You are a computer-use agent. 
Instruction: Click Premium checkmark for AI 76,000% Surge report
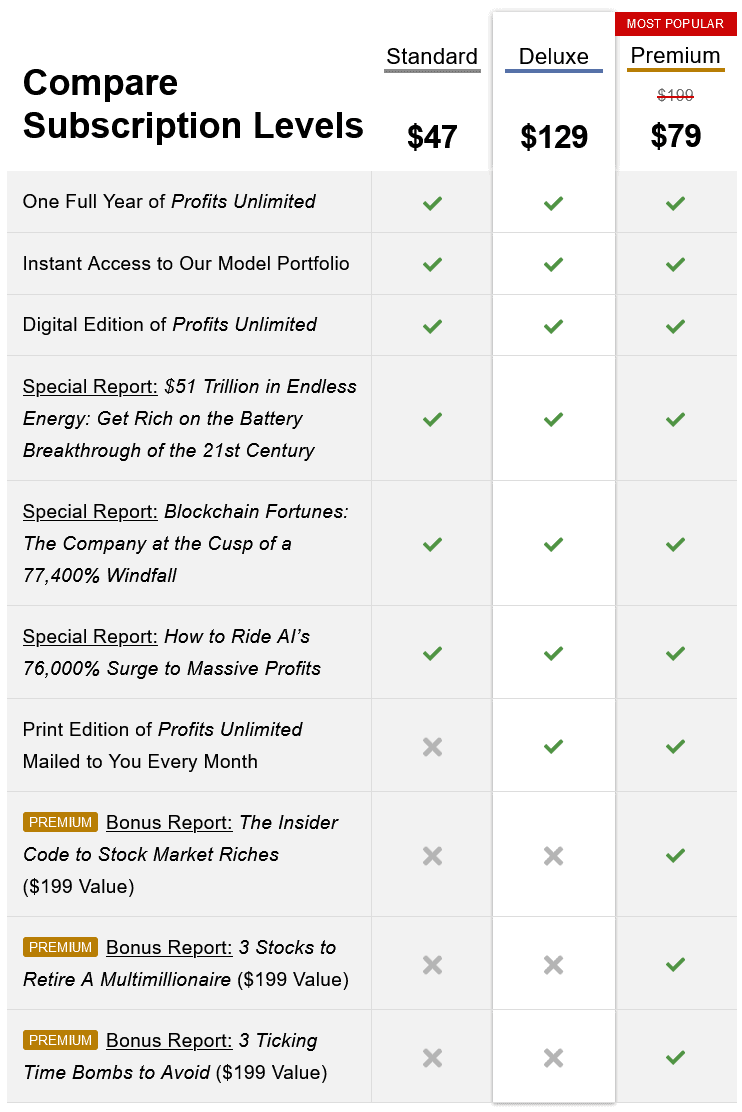coord(675,653)
